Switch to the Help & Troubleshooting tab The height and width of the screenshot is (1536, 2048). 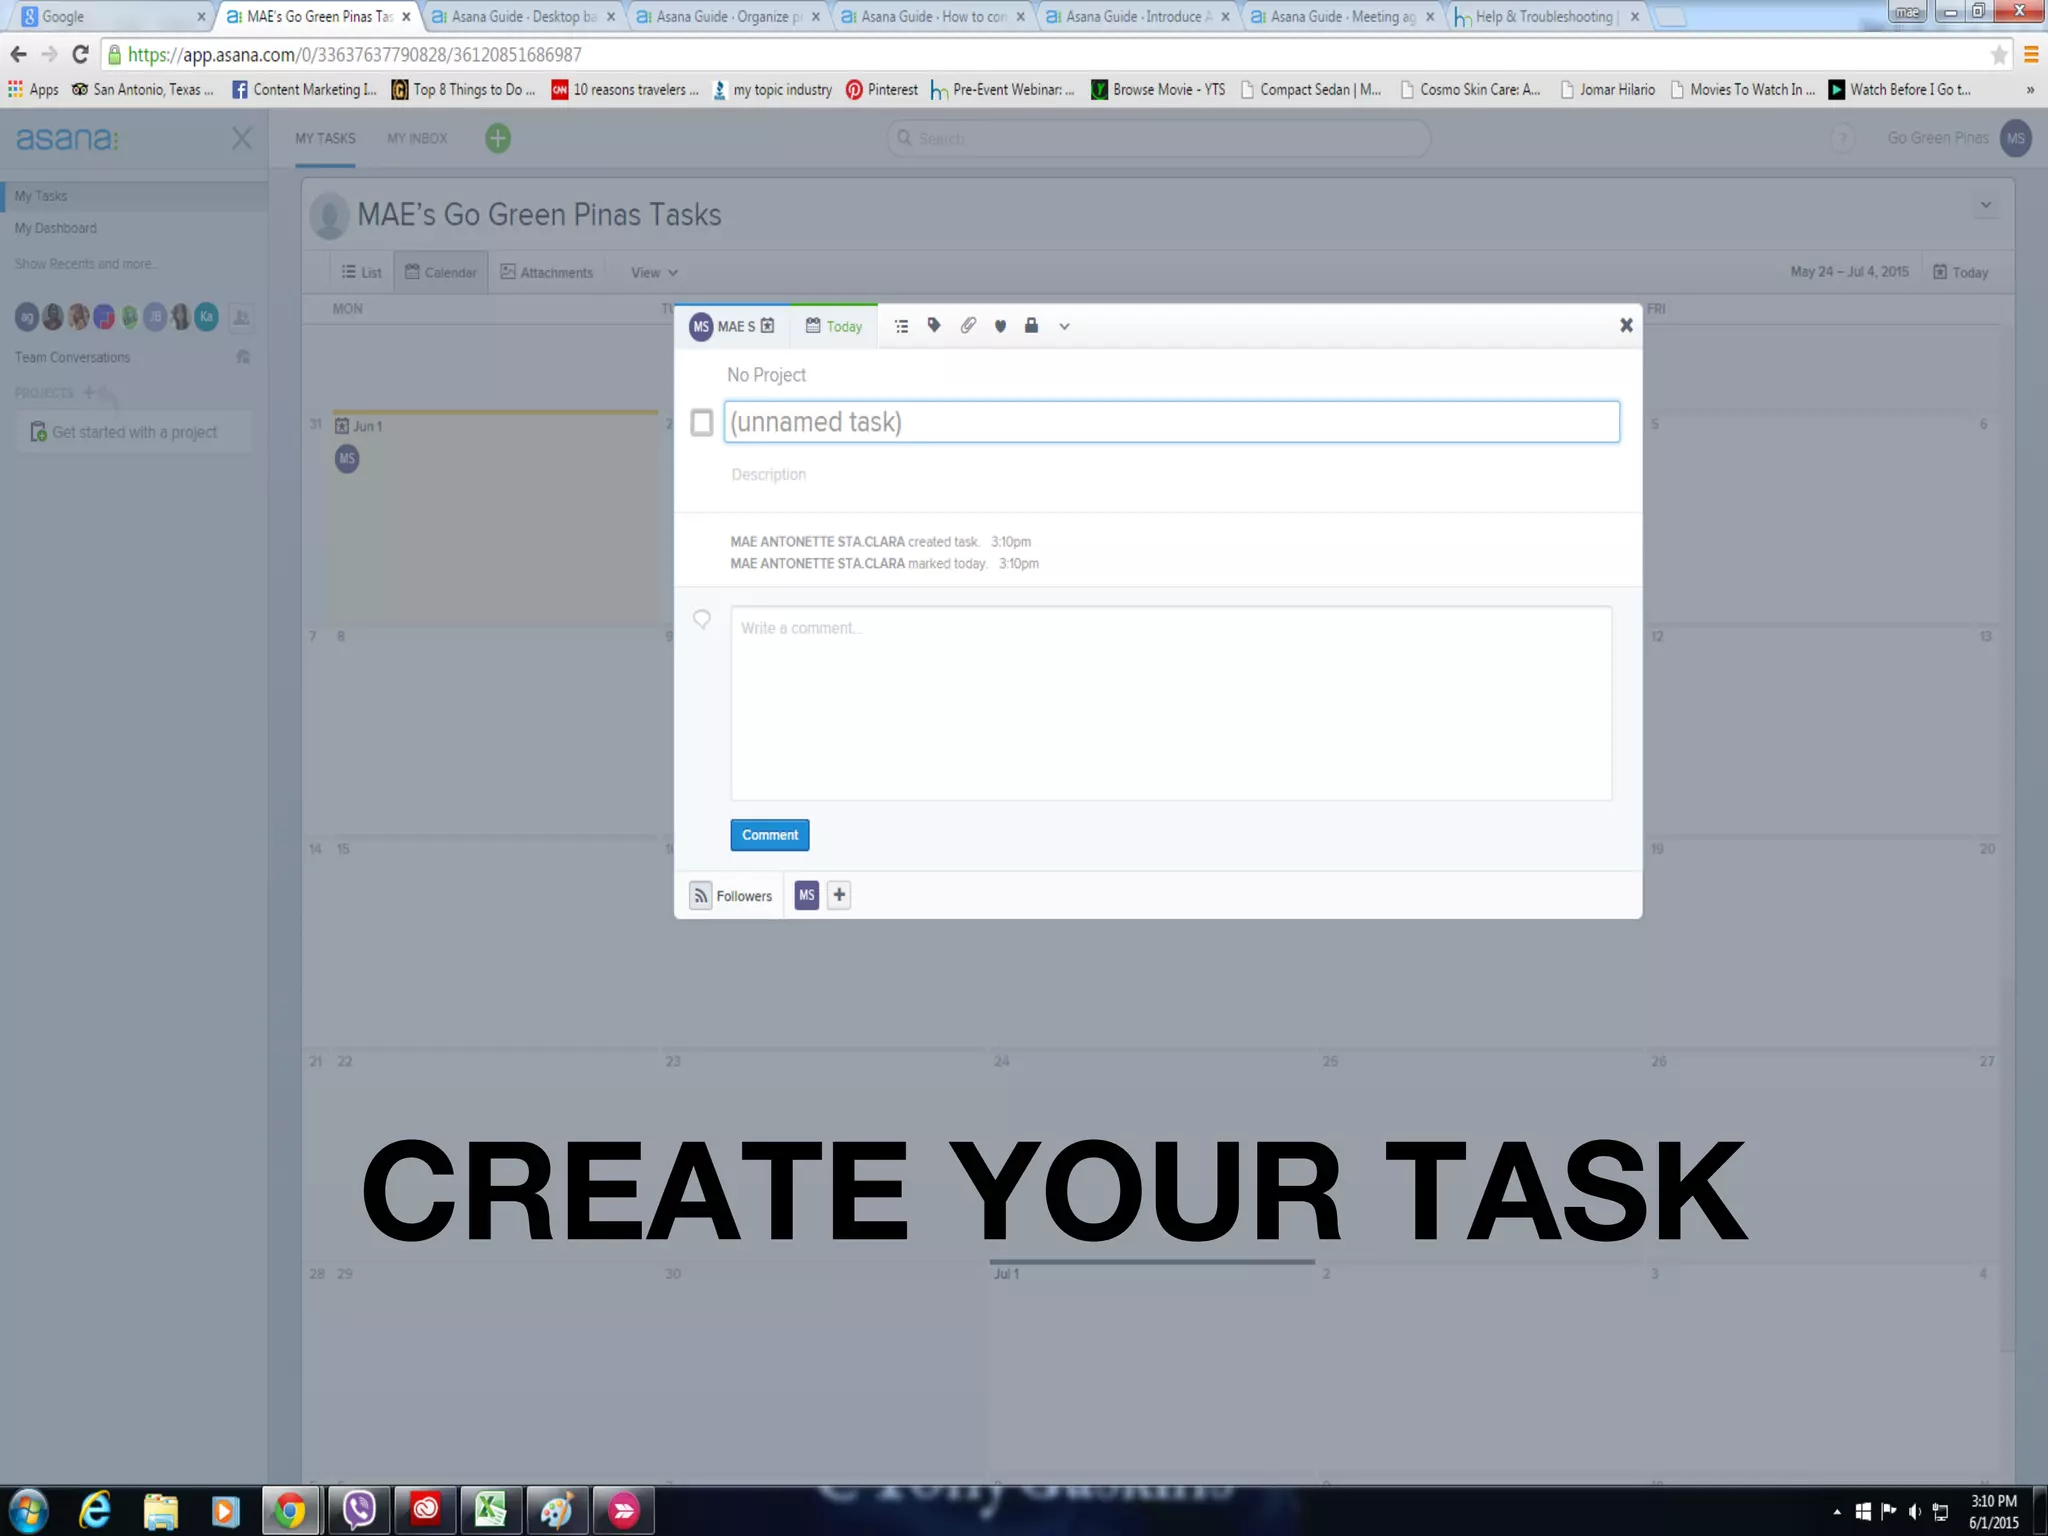tap(1545, 16)
